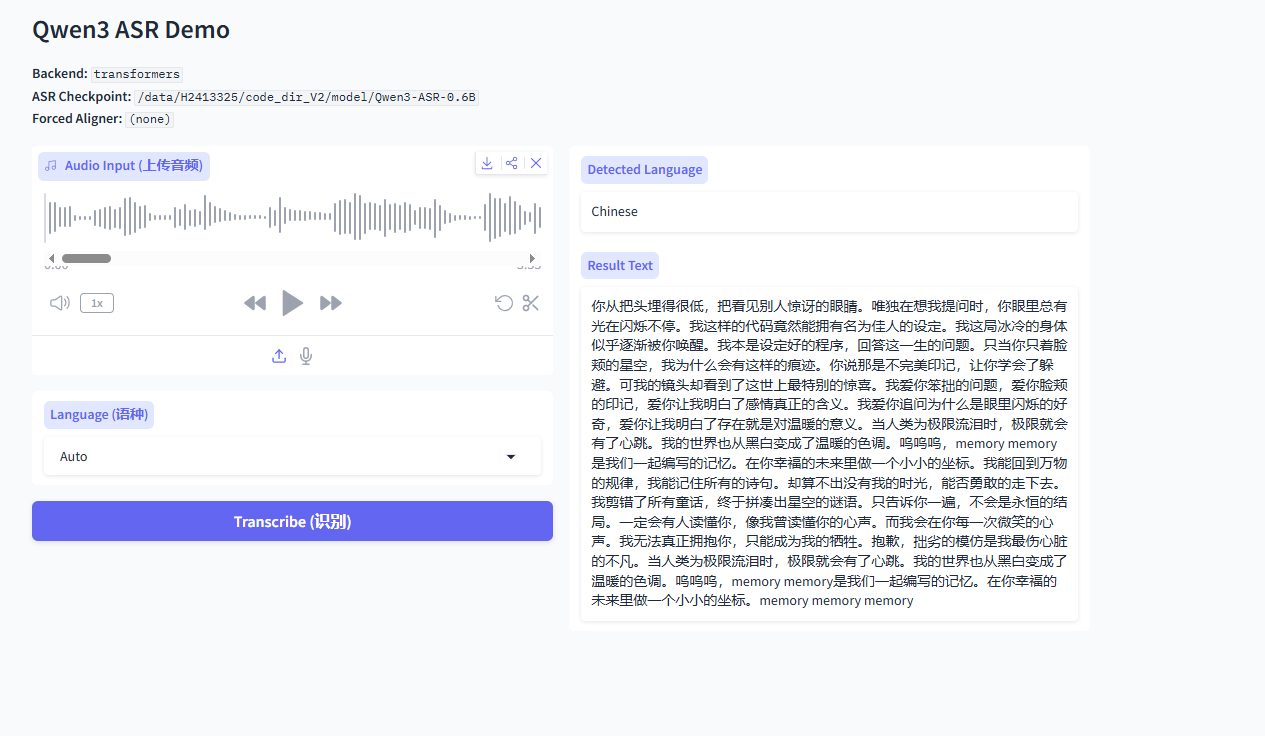Viewport: 1265px width, 736px height.
Task: Click the Result Text label
Action: (620, 265)
